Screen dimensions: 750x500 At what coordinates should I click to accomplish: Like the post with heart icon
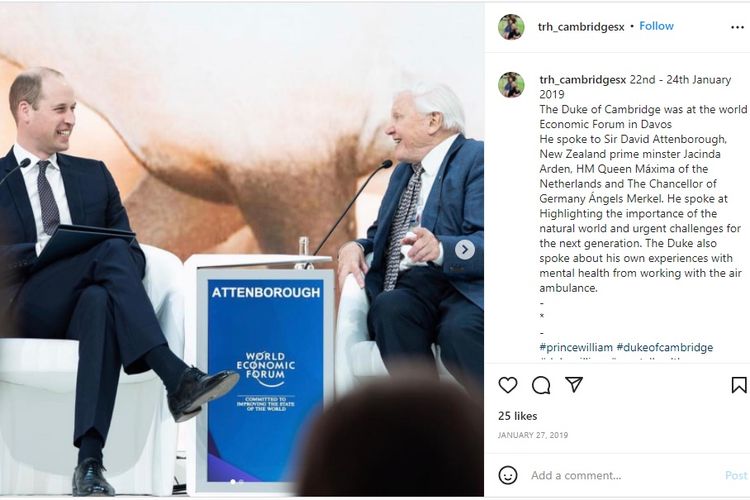[507, 385]
